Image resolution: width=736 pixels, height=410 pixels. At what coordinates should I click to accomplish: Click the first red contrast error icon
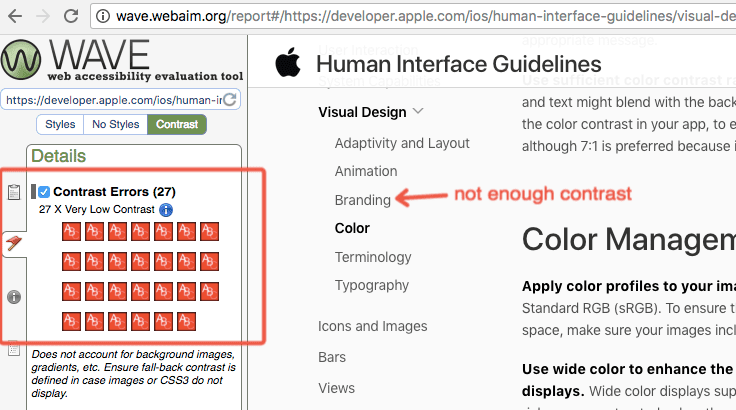71,232
